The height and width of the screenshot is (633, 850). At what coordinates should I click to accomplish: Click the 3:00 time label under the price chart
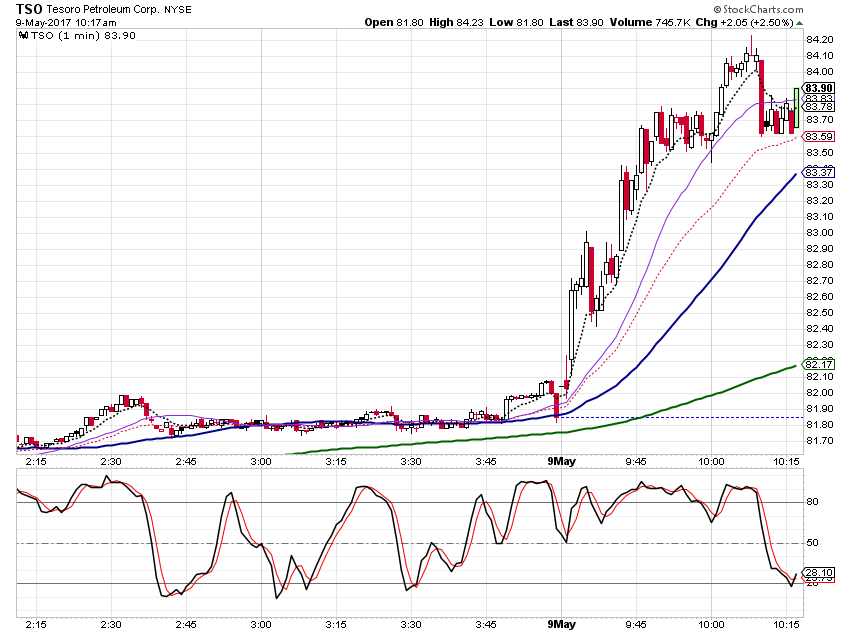261,462
